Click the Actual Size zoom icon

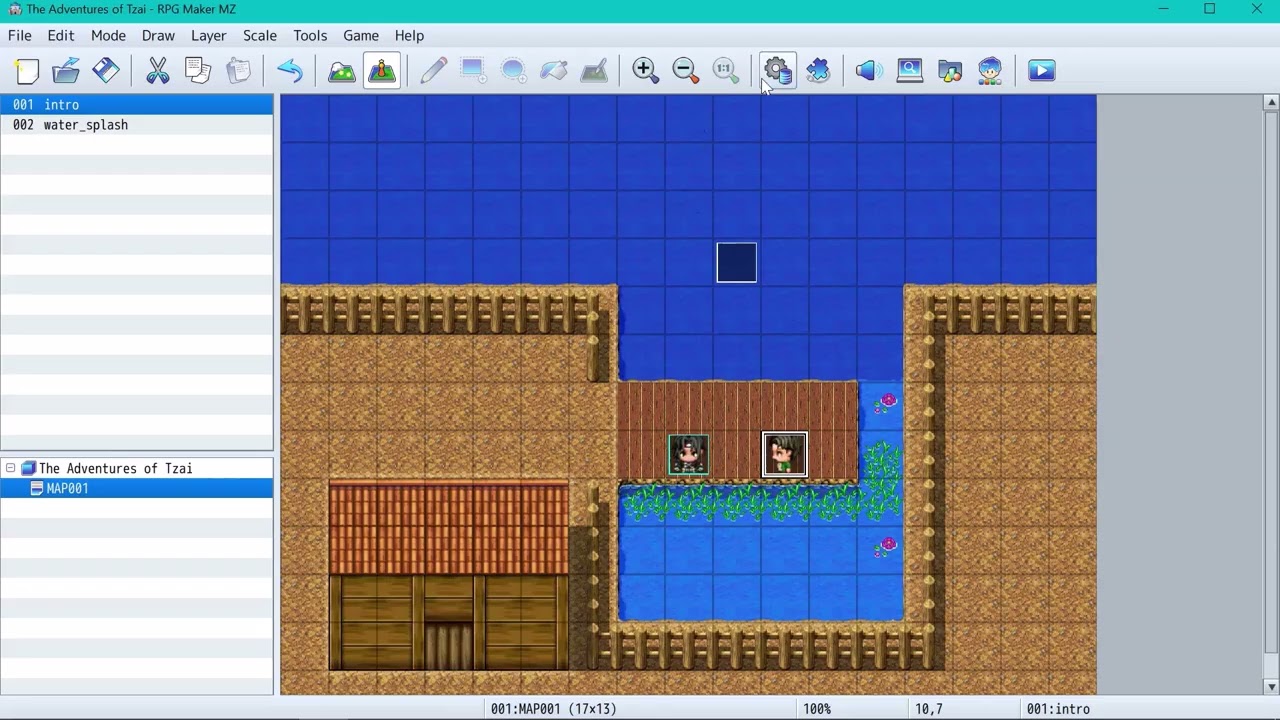726,71
